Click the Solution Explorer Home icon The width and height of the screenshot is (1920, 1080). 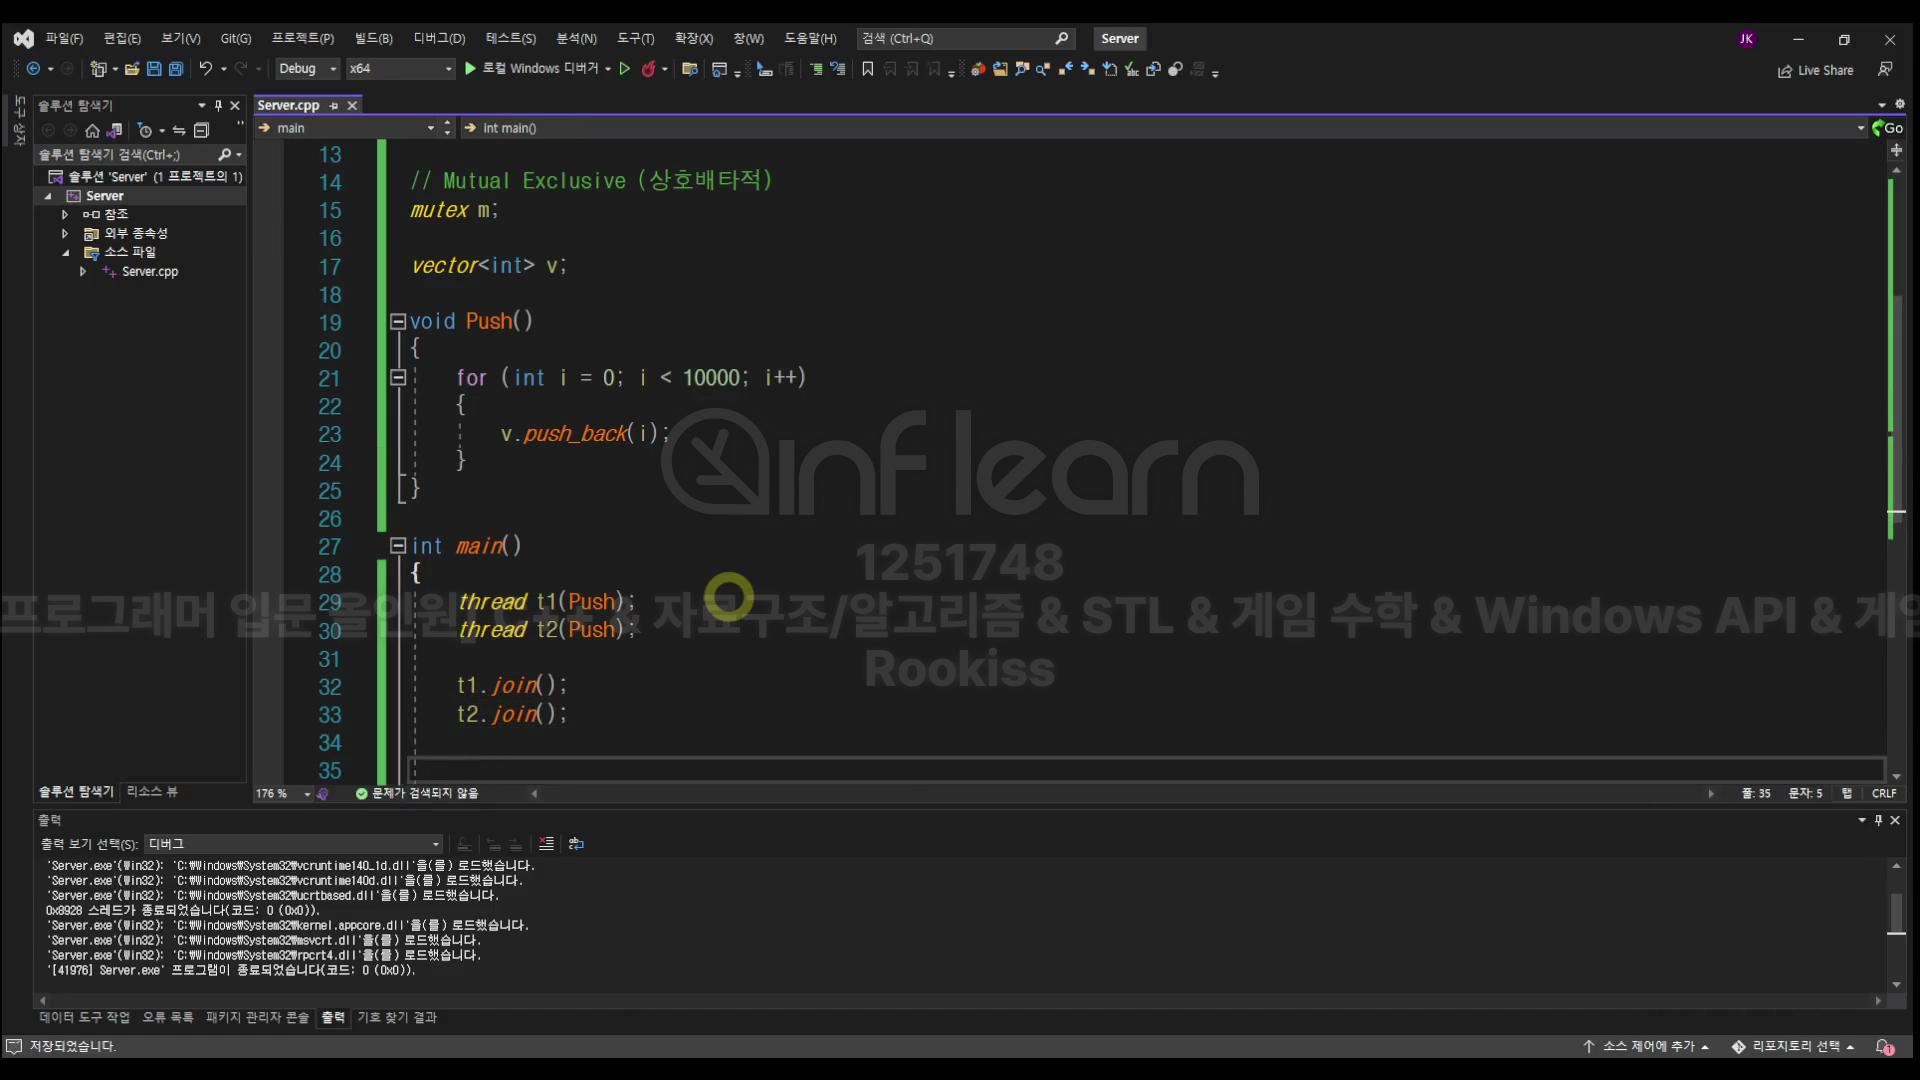pyautogui.click(x=92, y=130)
